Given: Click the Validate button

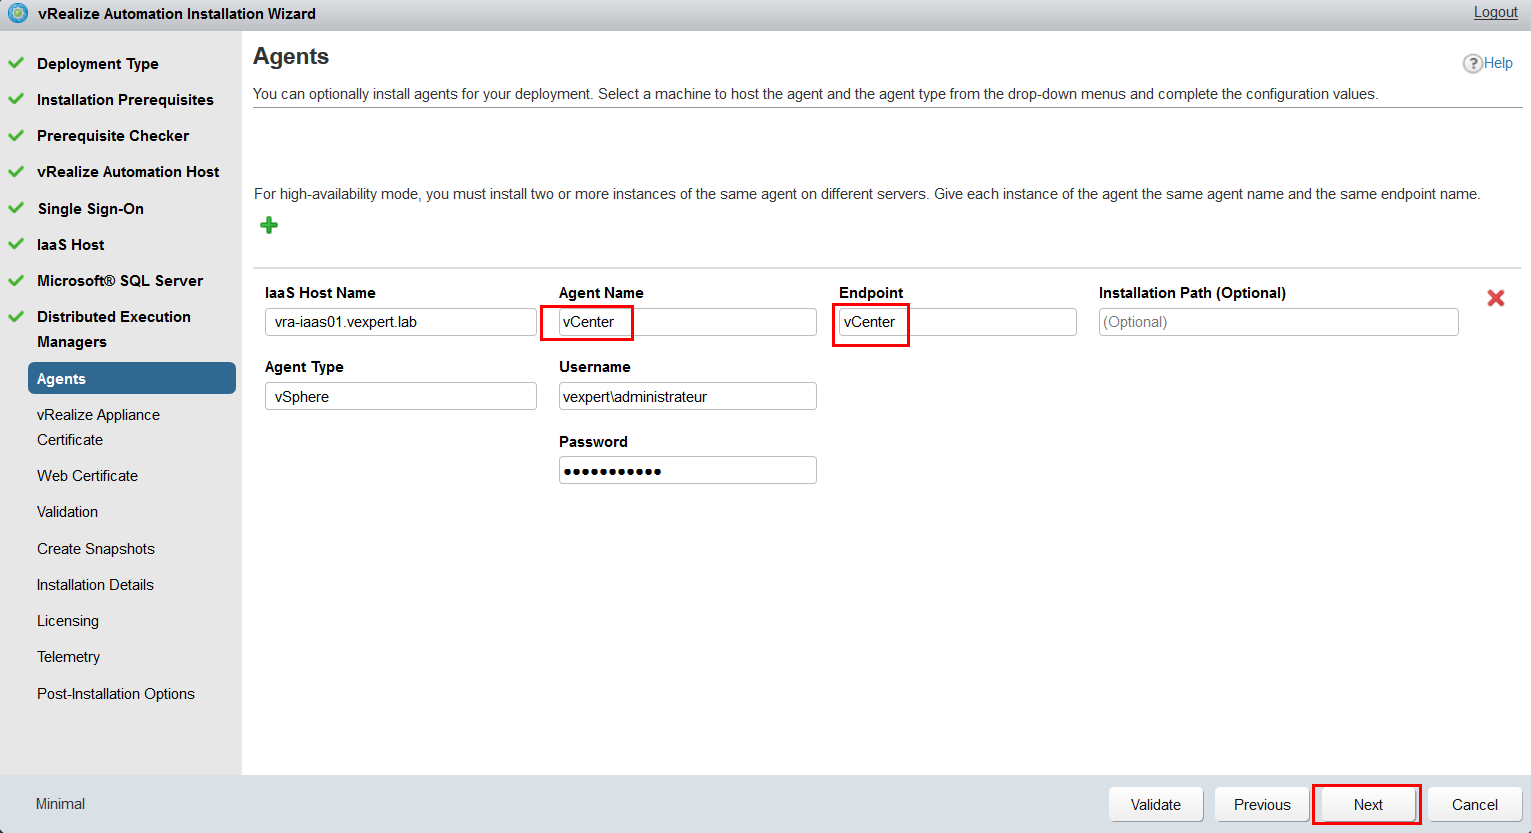Looking at the screenshot, I should (x=1156, y=805).
